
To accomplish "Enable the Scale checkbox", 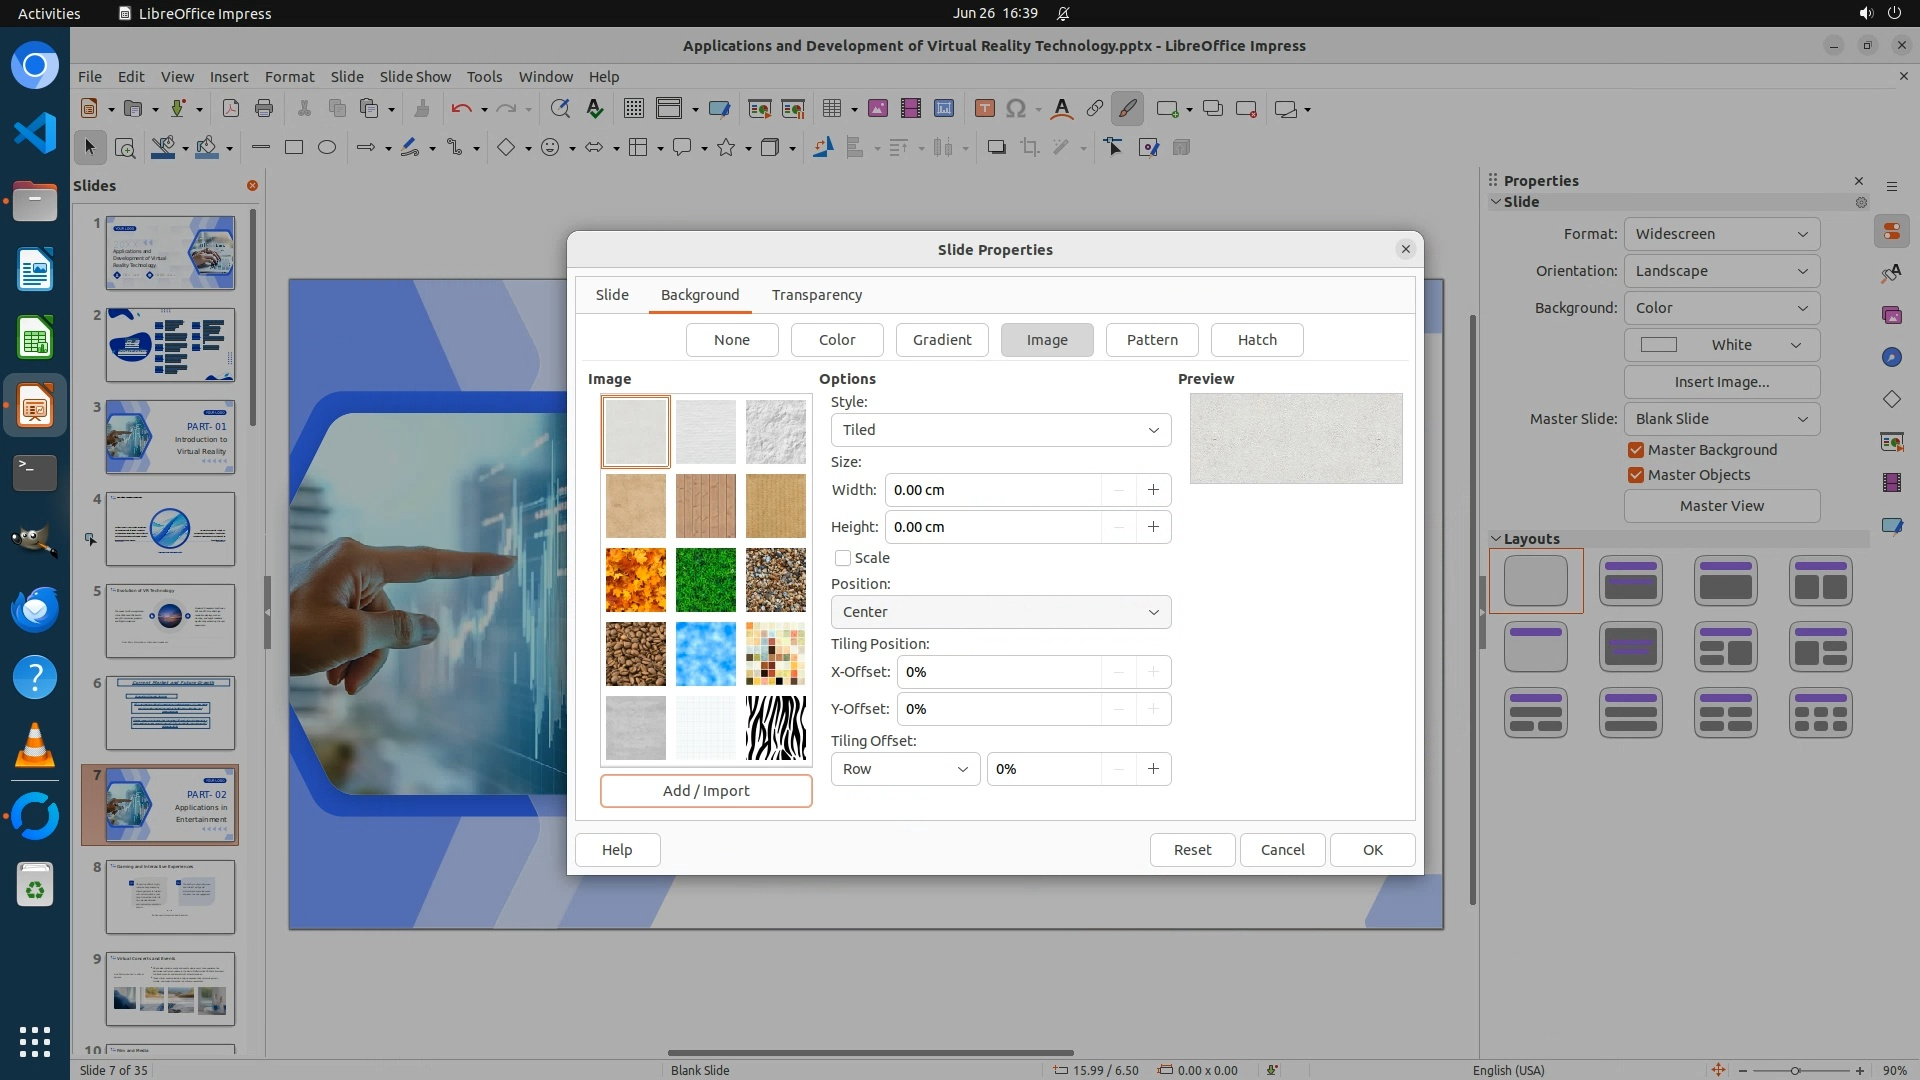I will (x=843, y=558).
